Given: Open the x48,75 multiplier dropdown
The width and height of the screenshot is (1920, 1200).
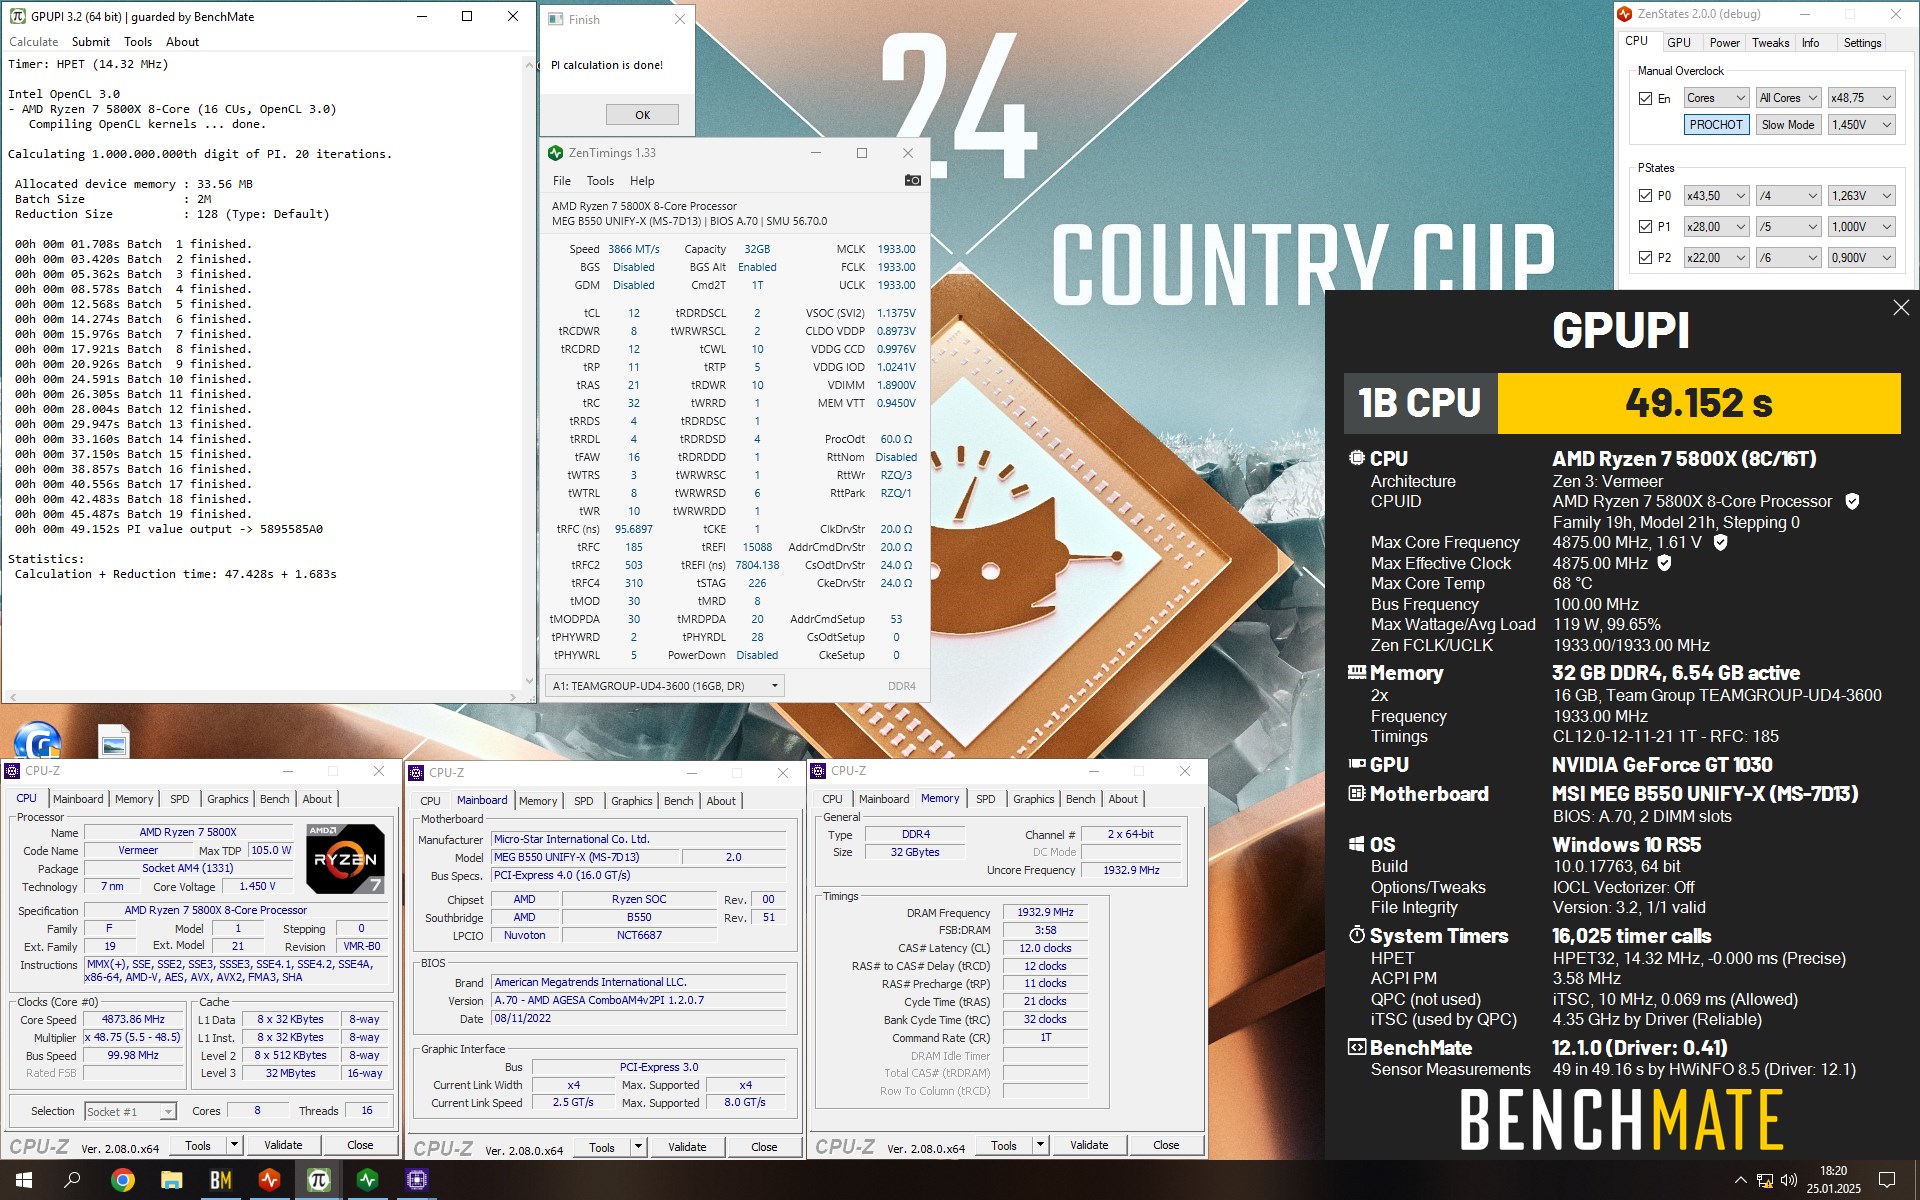Looking at the screenshot, I should (x=1861, y=98).
